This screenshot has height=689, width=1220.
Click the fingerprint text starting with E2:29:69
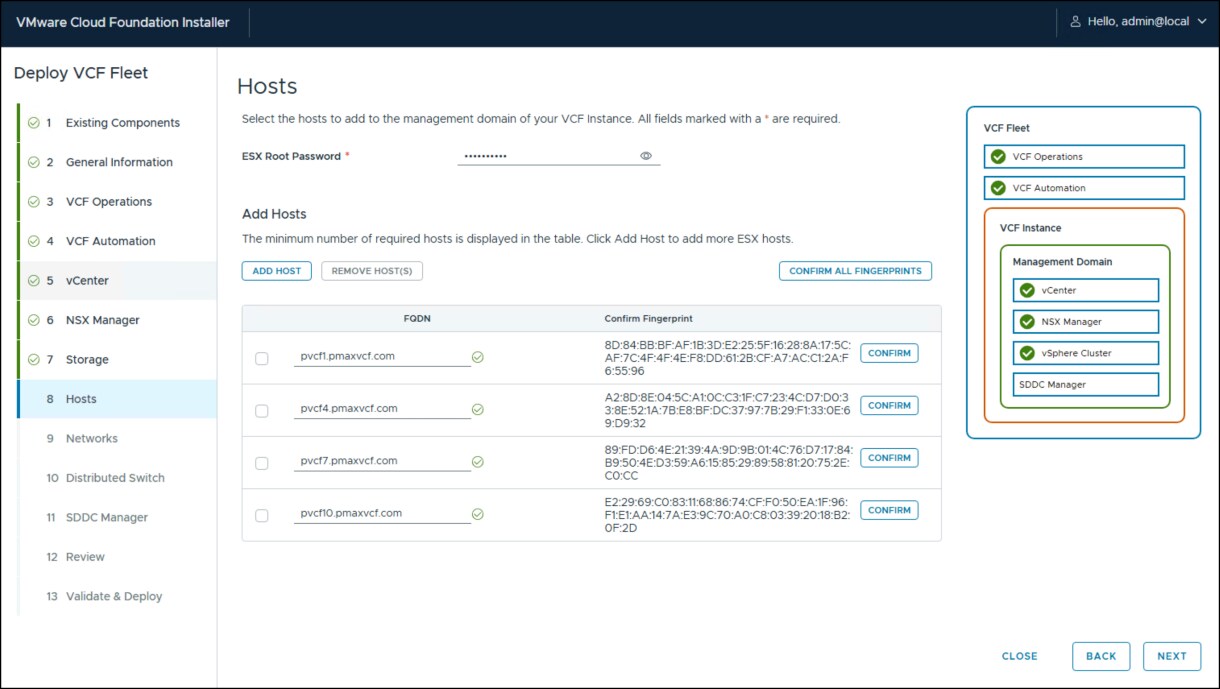[728, 515]
